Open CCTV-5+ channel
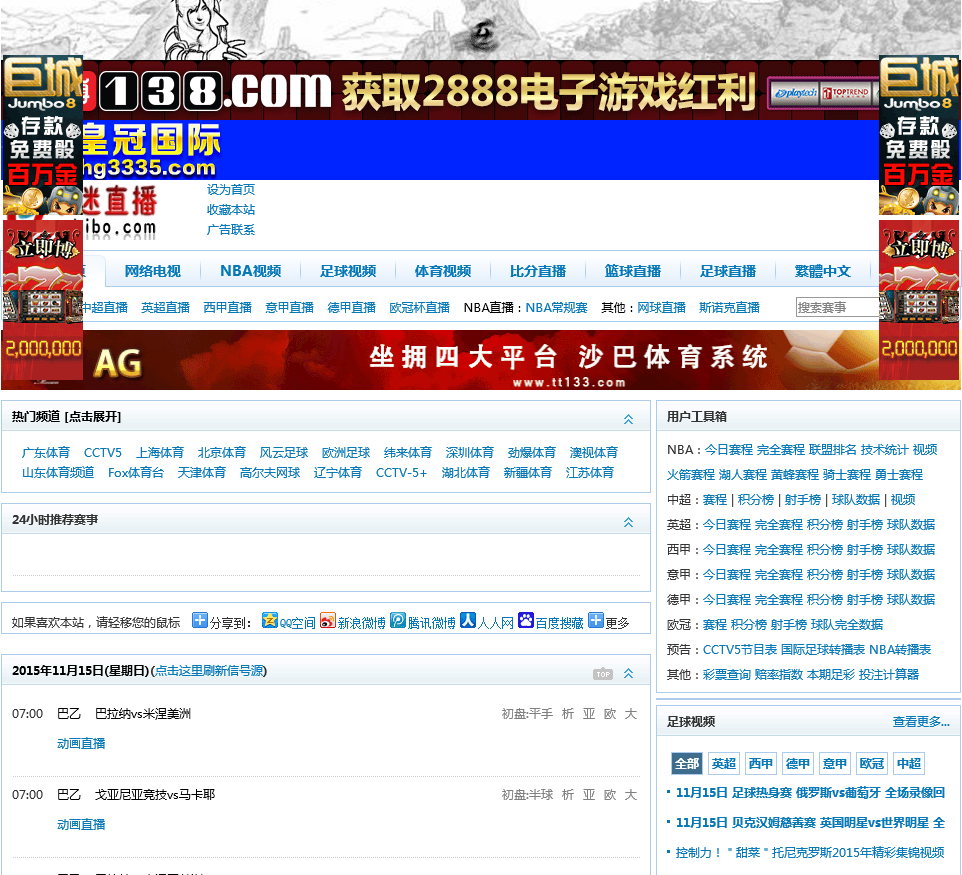 401,472
